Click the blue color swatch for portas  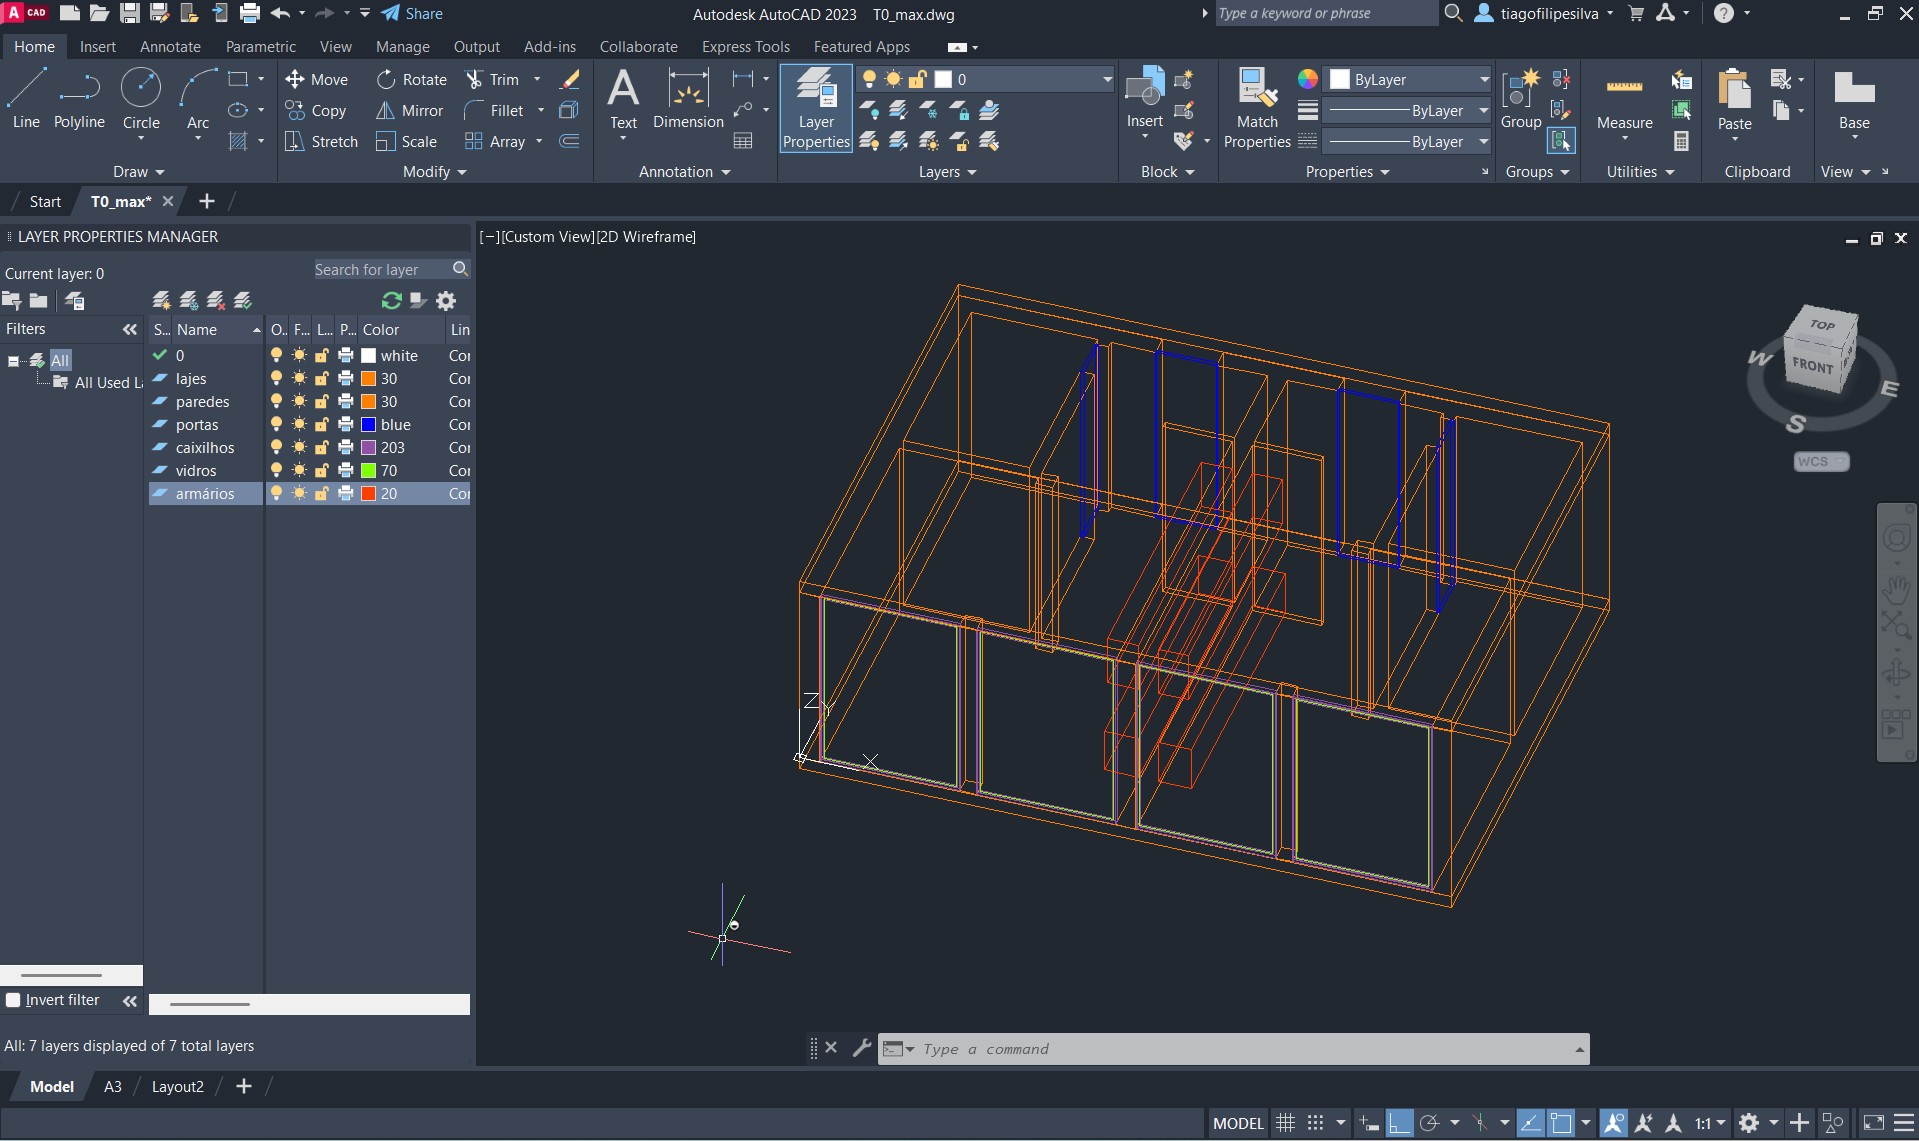[x=369, y=425]
